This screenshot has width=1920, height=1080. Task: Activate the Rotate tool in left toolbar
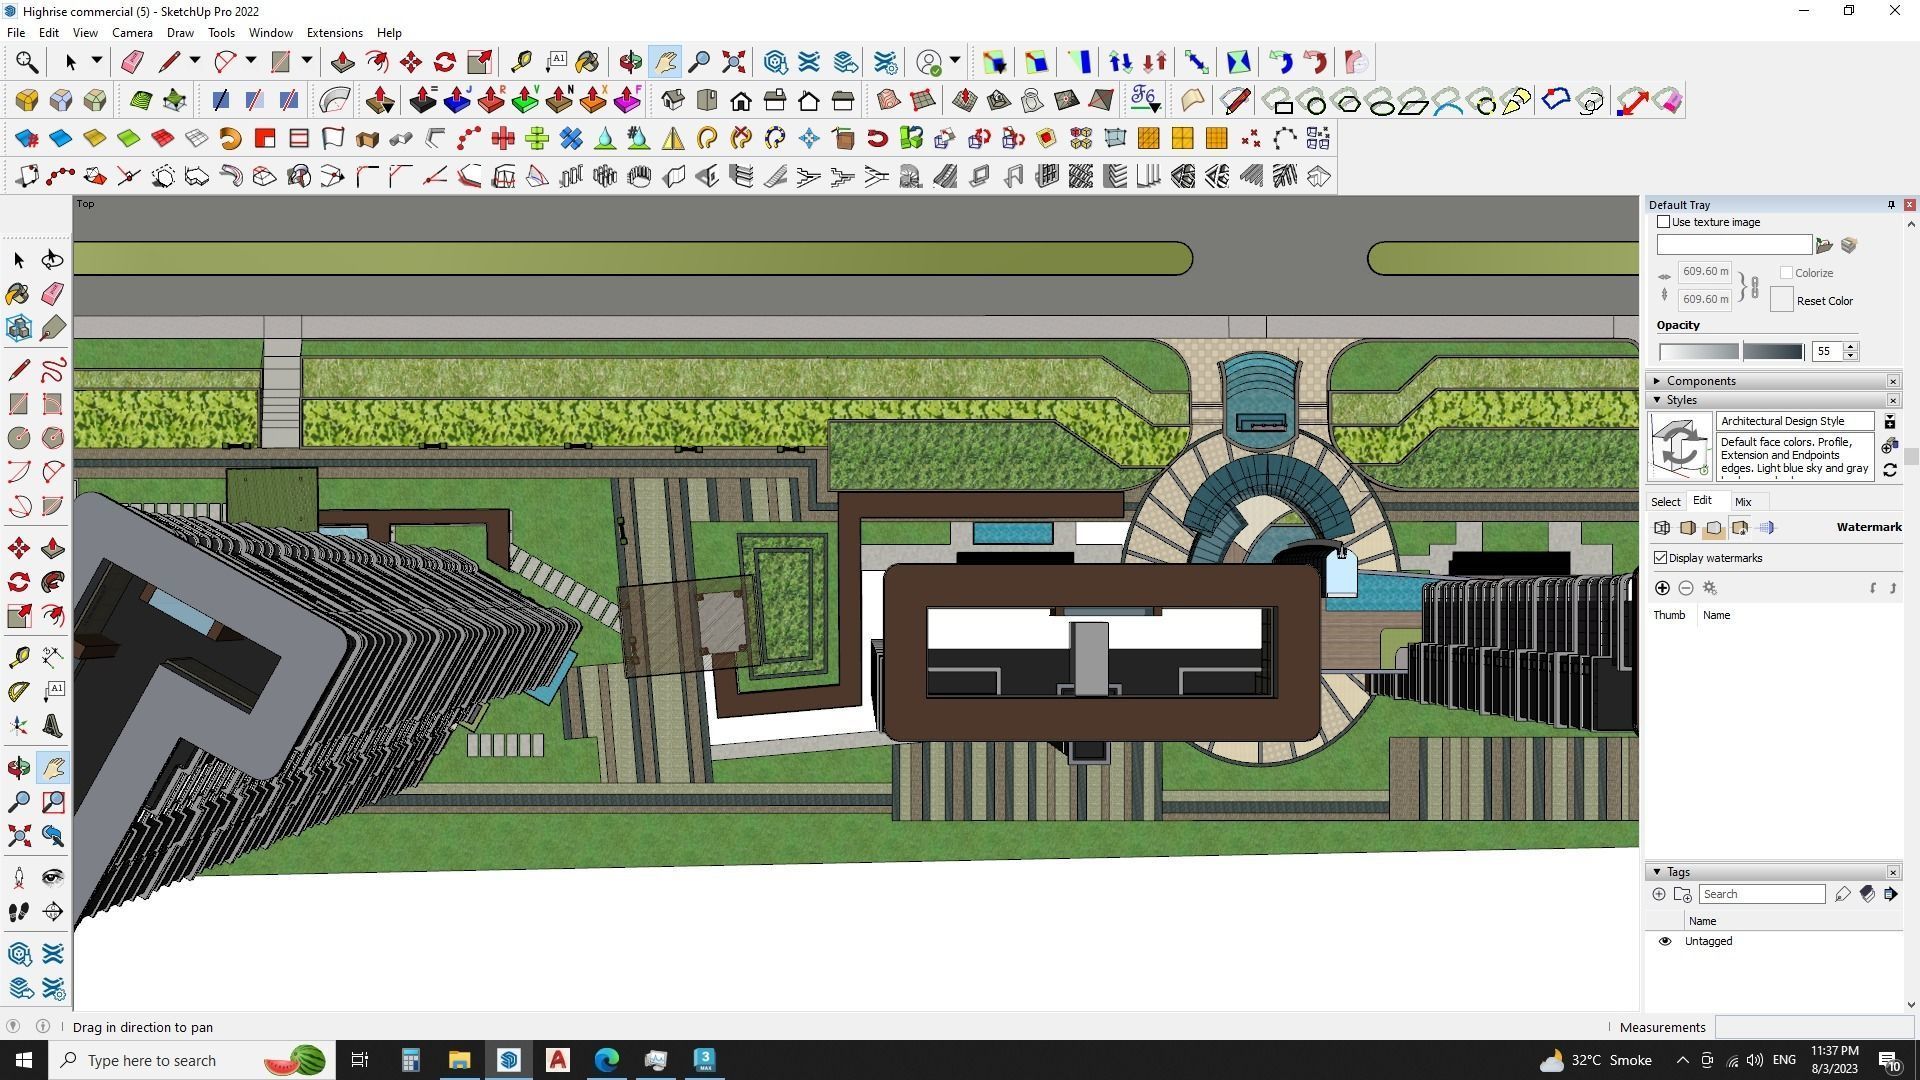point(19,582)
